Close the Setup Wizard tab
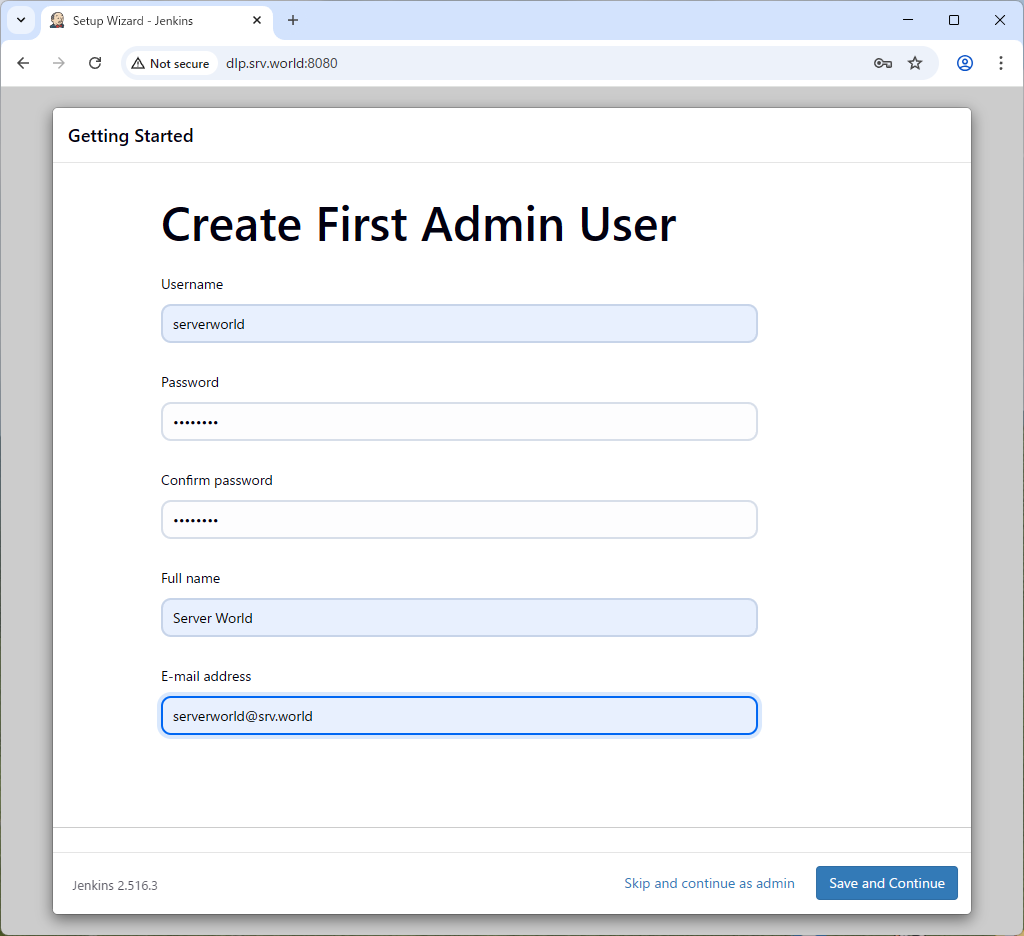 [257, 20]
